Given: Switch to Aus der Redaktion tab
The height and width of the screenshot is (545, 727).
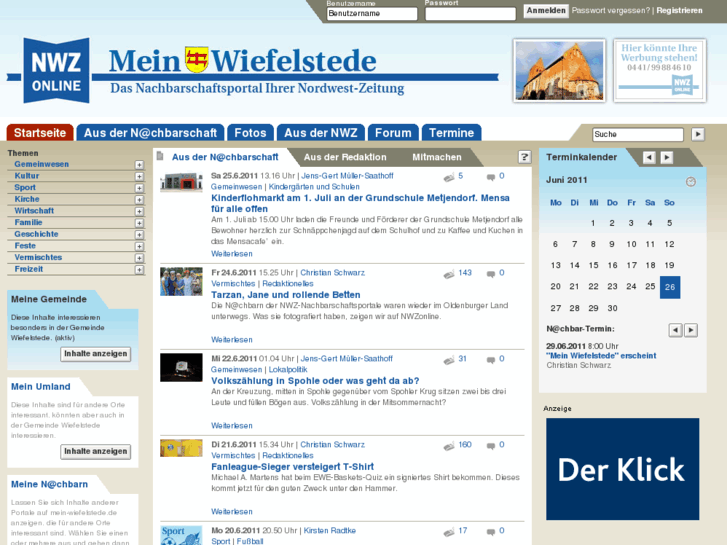Looking at the screenshot, I should click(345, 157).
